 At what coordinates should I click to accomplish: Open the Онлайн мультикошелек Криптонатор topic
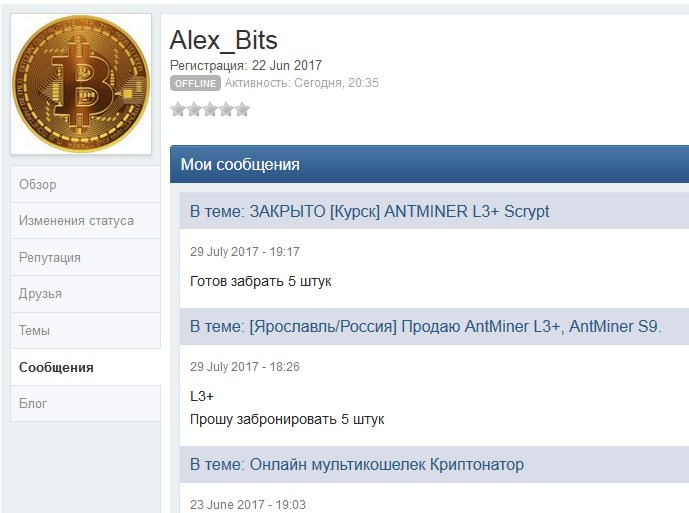click(386, 464)
